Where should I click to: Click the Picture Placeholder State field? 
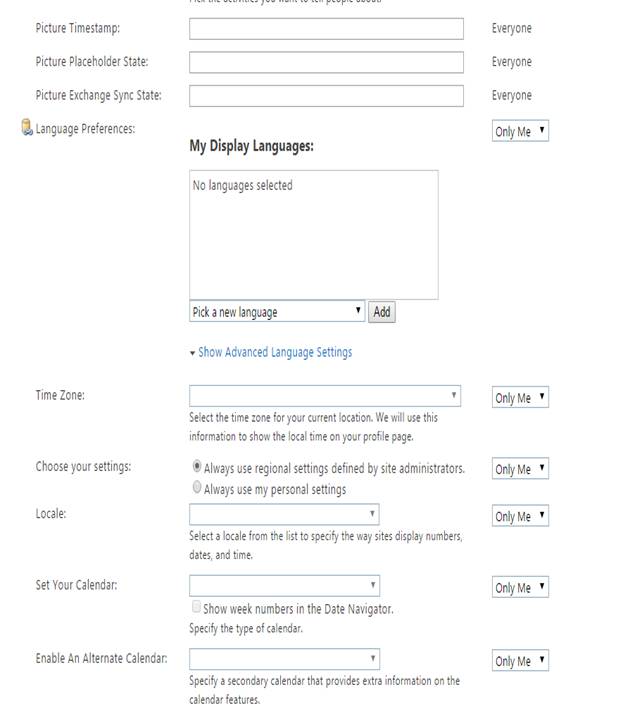pos(326,62)
